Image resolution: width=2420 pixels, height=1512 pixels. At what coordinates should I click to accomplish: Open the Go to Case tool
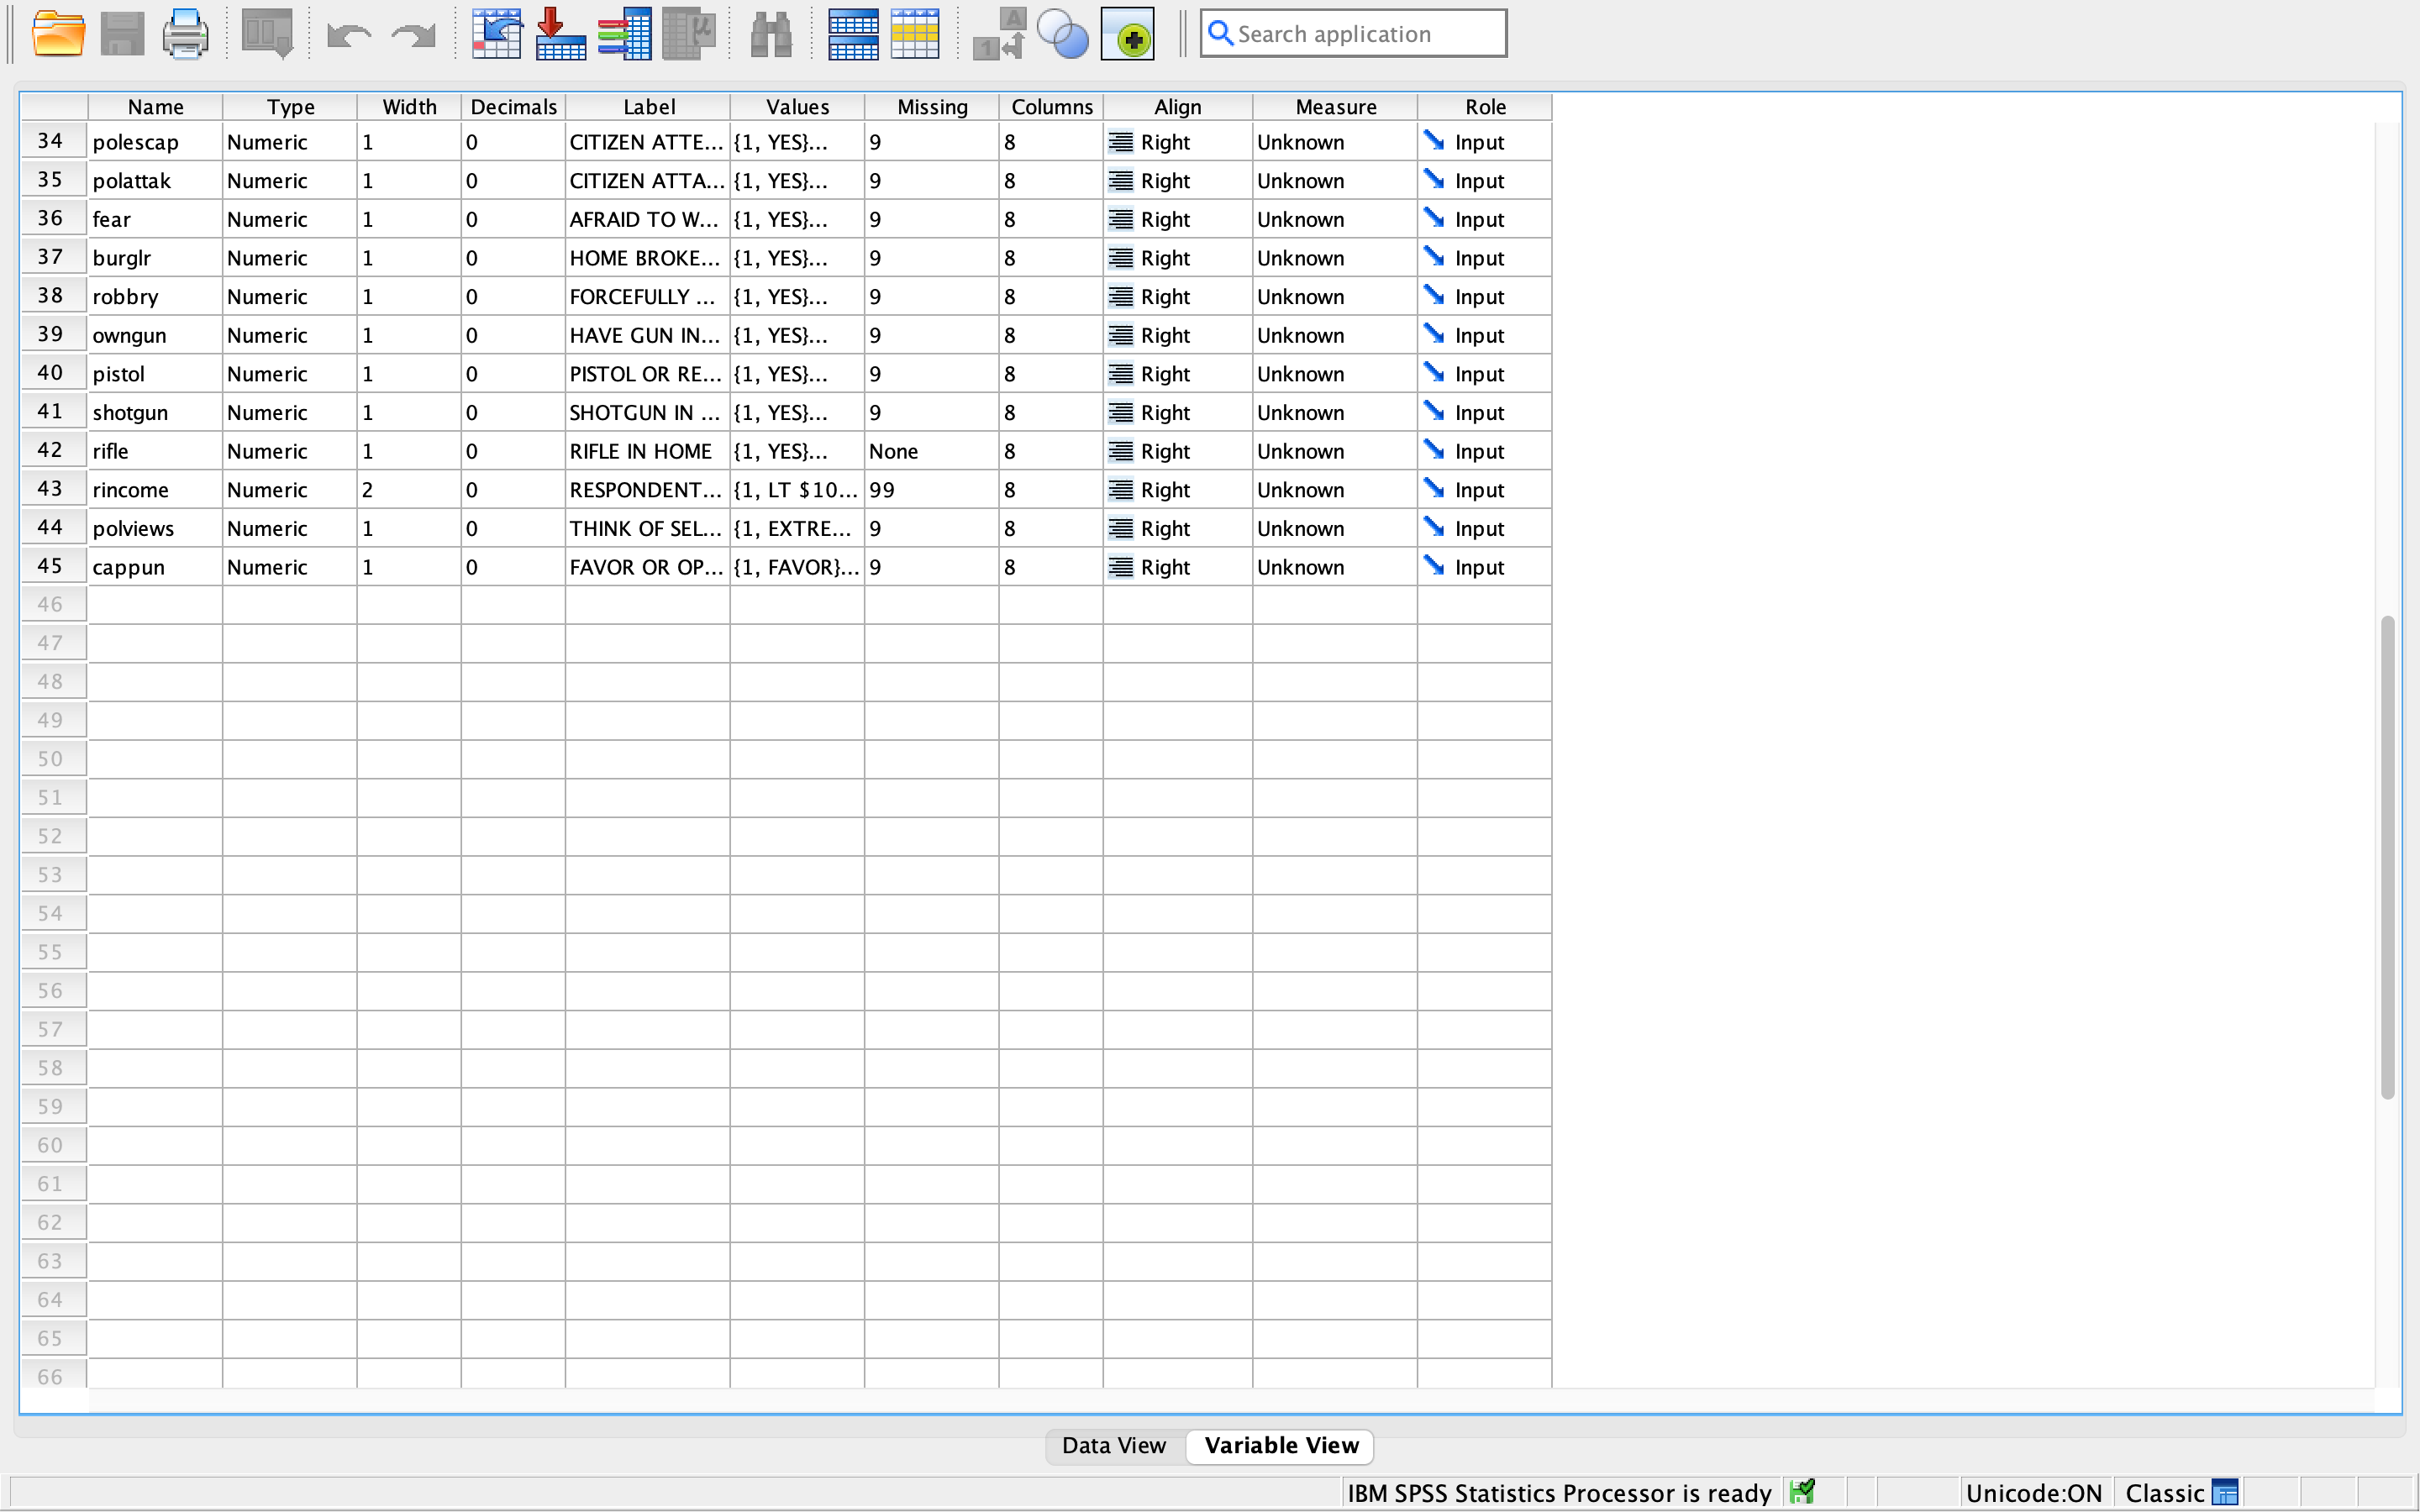tap(497, 33)
